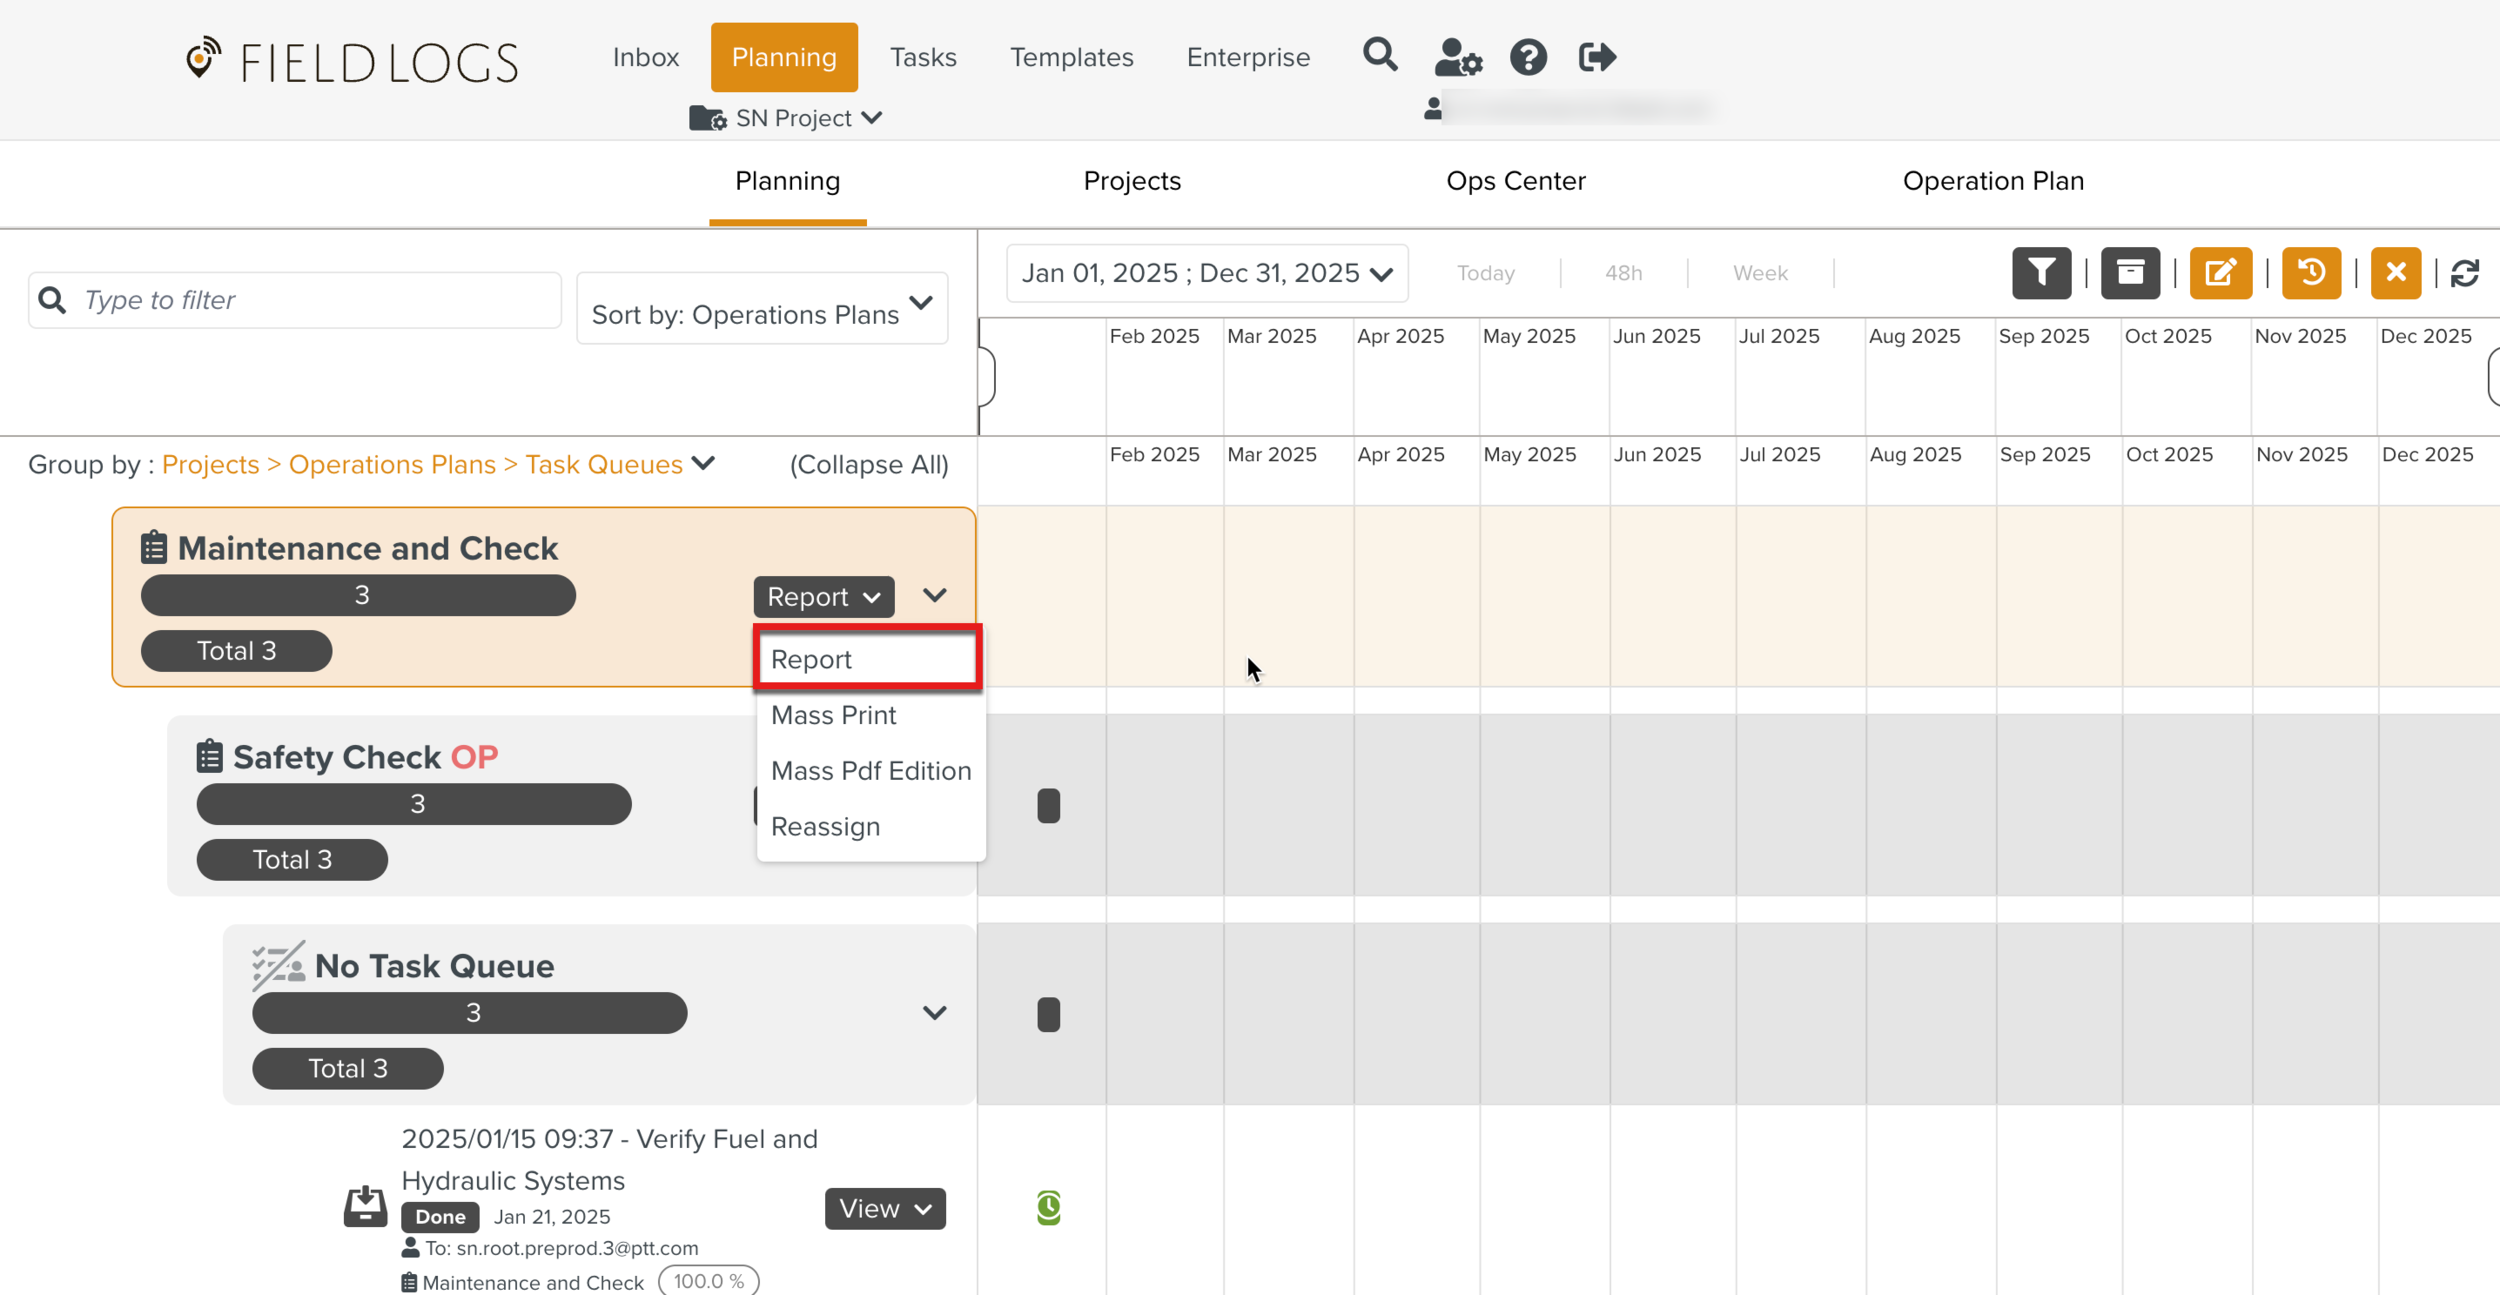Choose Reassign in the dropdown menu
The height and width of the screenshot is (1295, 2500).
[825, 827]
